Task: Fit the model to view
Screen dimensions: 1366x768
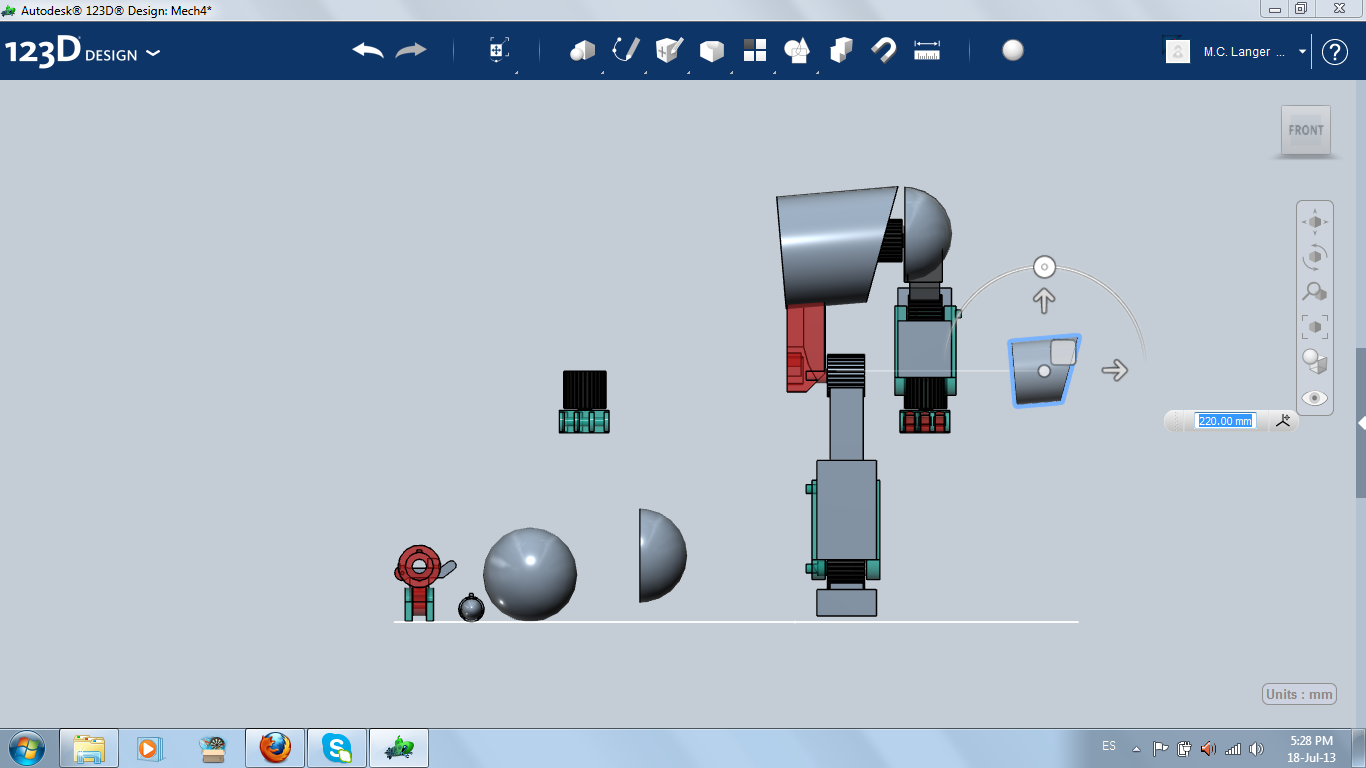Action: 1315,326
